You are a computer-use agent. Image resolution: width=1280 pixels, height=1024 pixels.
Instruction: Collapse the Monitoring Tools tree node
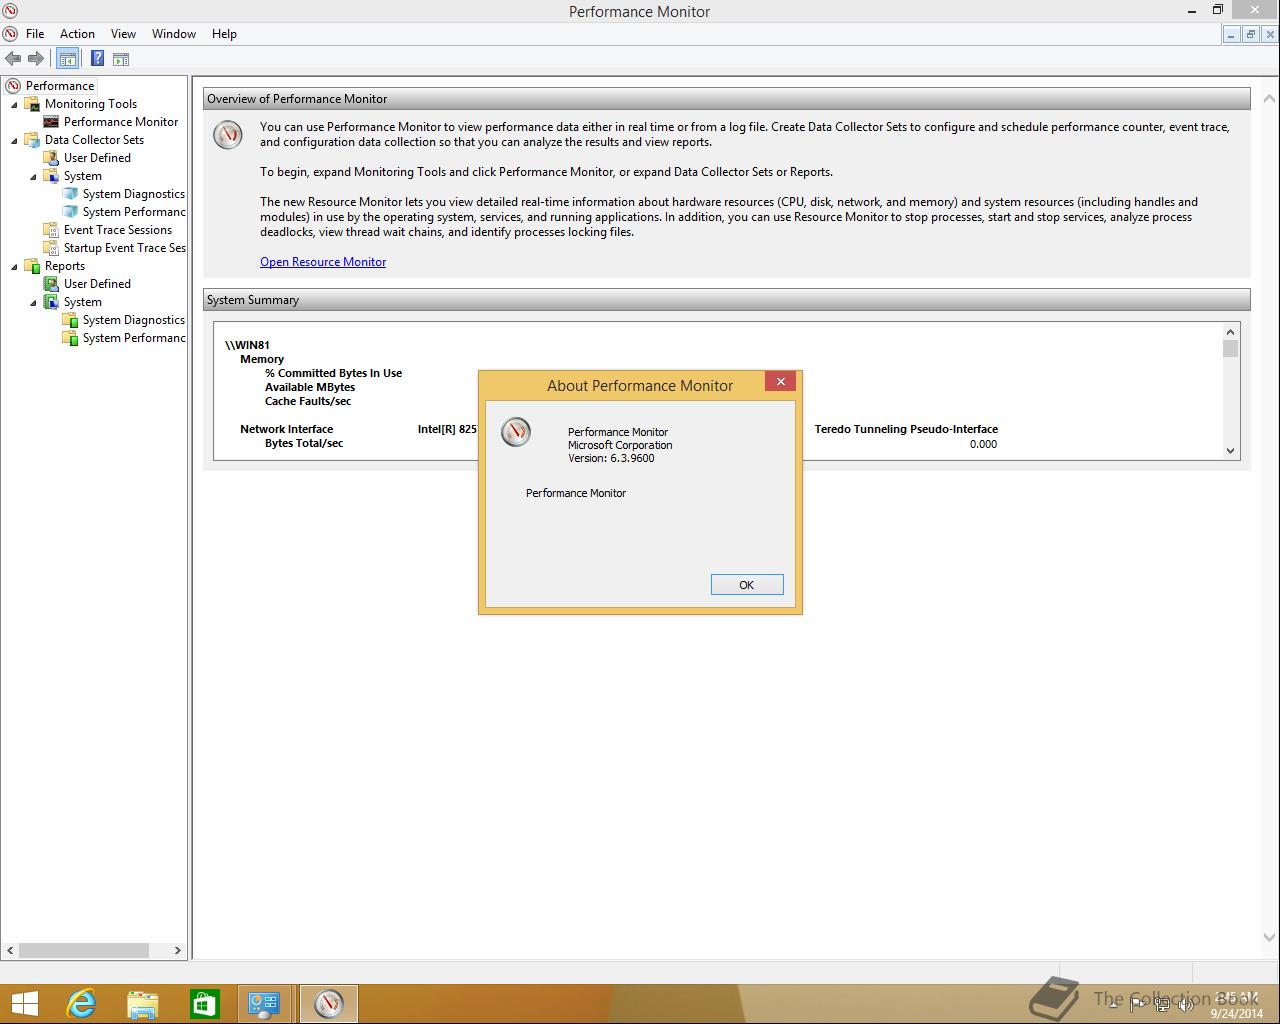coord(14,104)
